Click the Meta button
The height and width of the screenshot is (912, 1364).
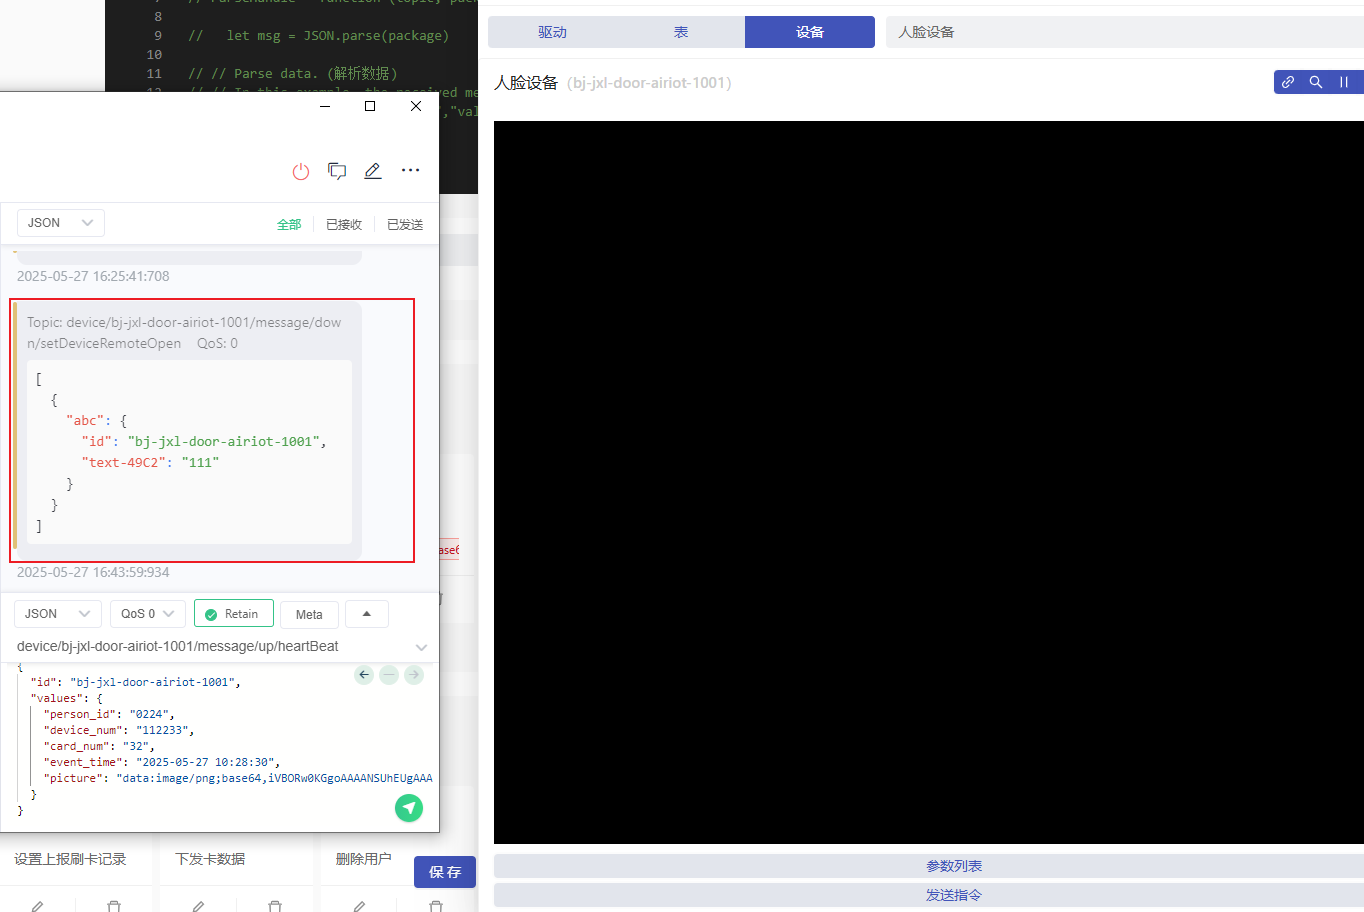click(309, 614)
